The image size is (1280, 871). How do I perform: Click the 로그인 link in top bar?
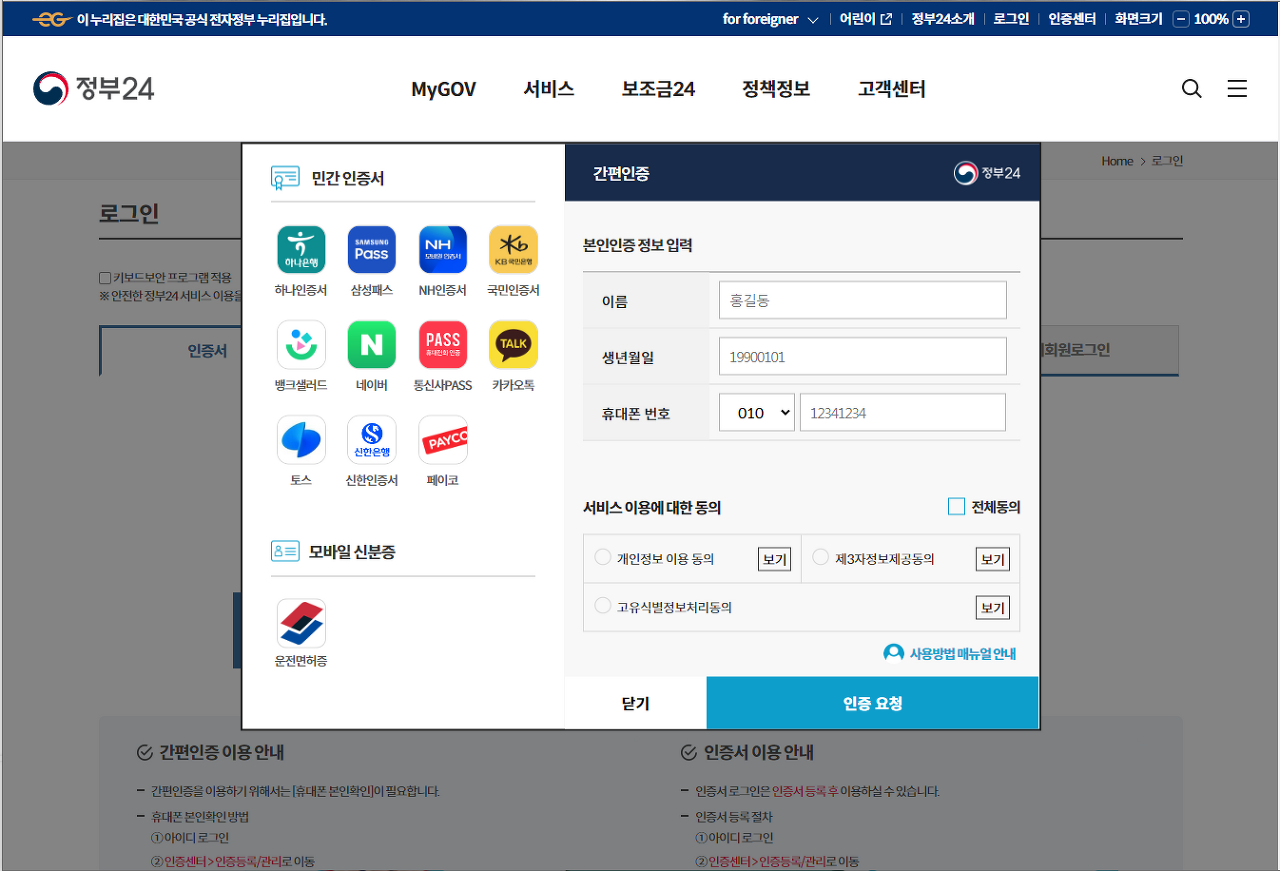(x=1011, y=19)
